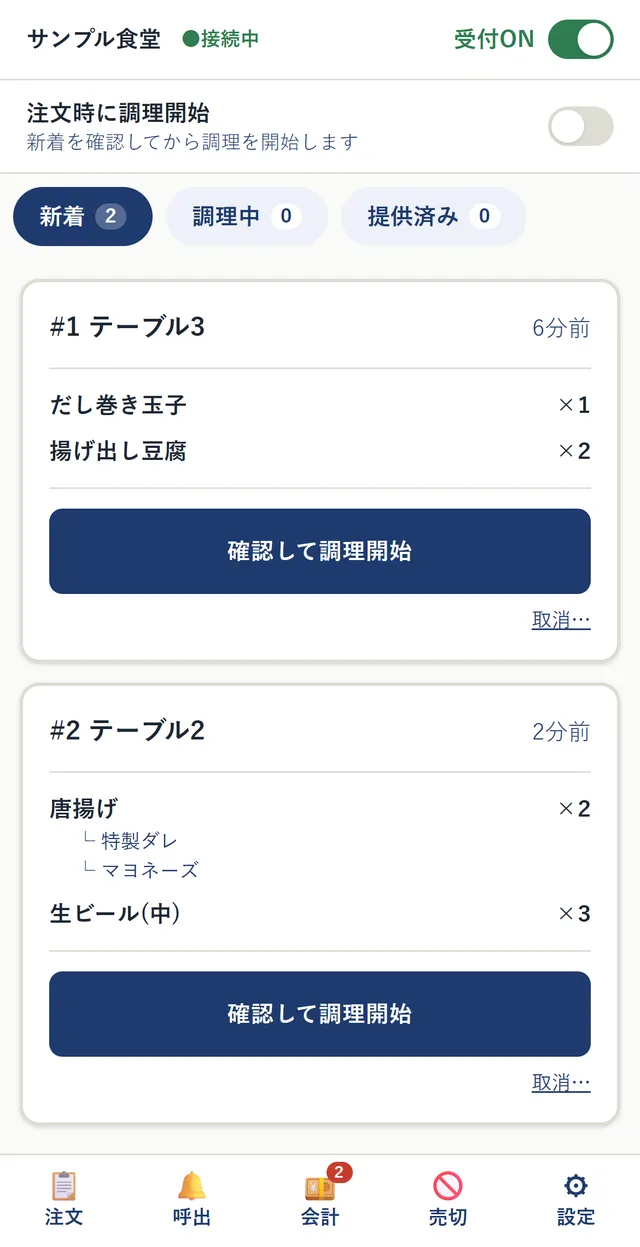The image size is (640, 1247).
Task: Switch to the 調理中 tab
Action: [247, 216]
